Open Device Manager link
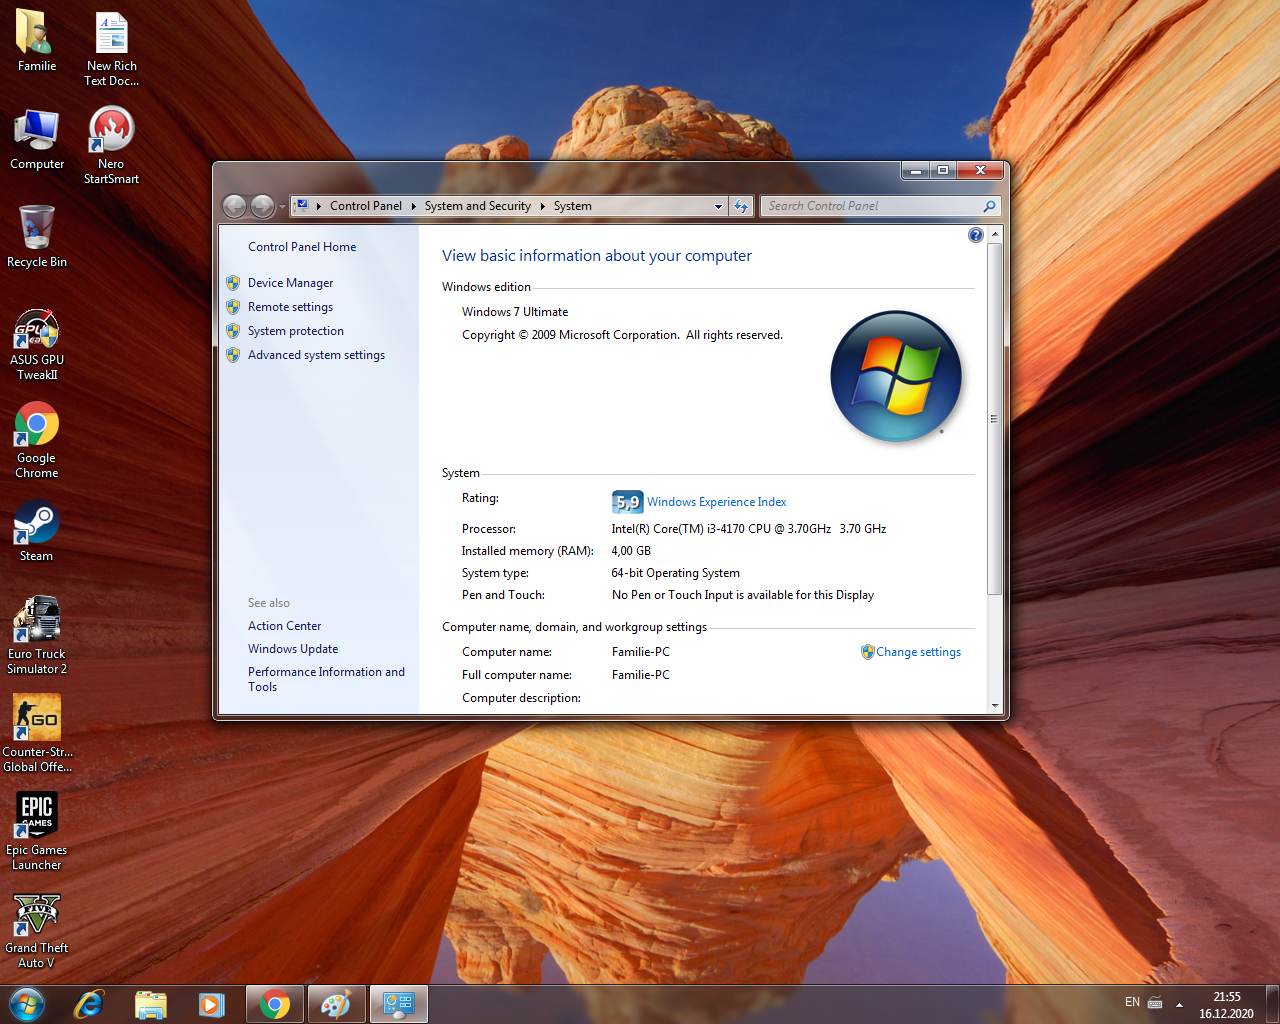 [x=290, y=283]
